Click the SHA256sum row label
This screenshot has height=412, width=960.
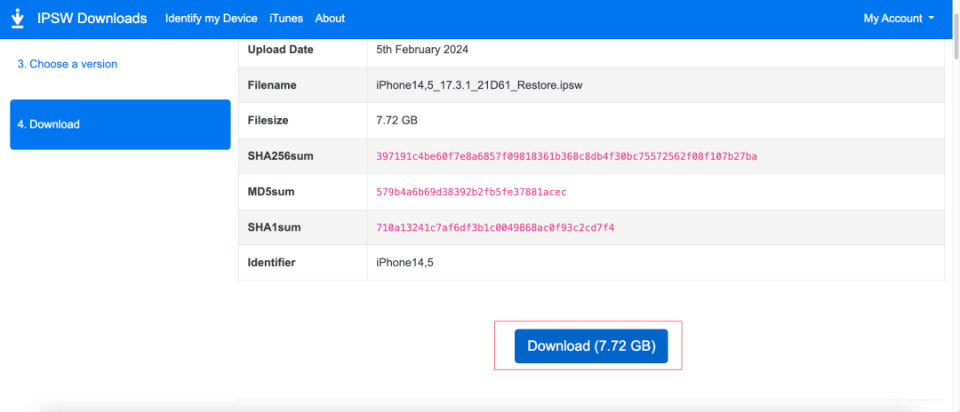pos(280,156)
